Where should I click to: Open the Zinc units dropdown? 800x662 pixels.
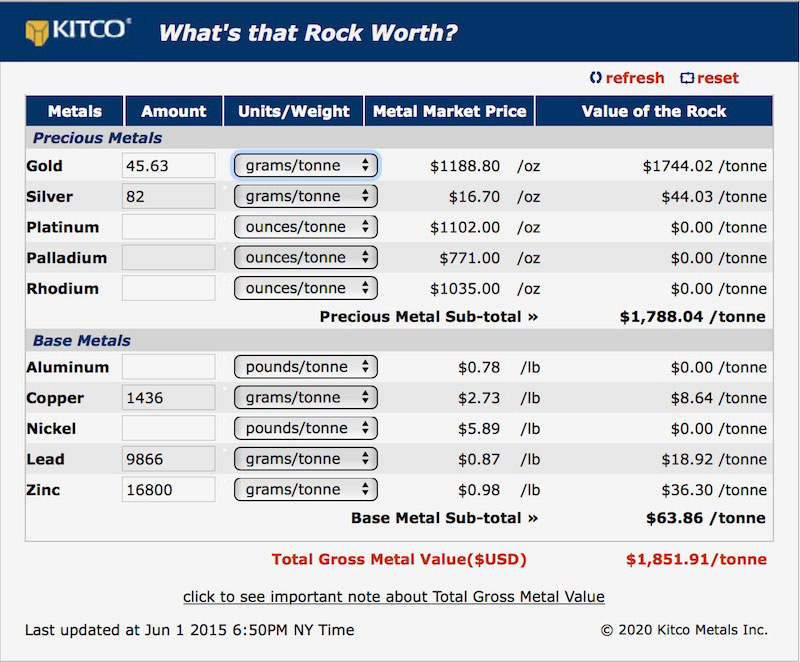306,489
